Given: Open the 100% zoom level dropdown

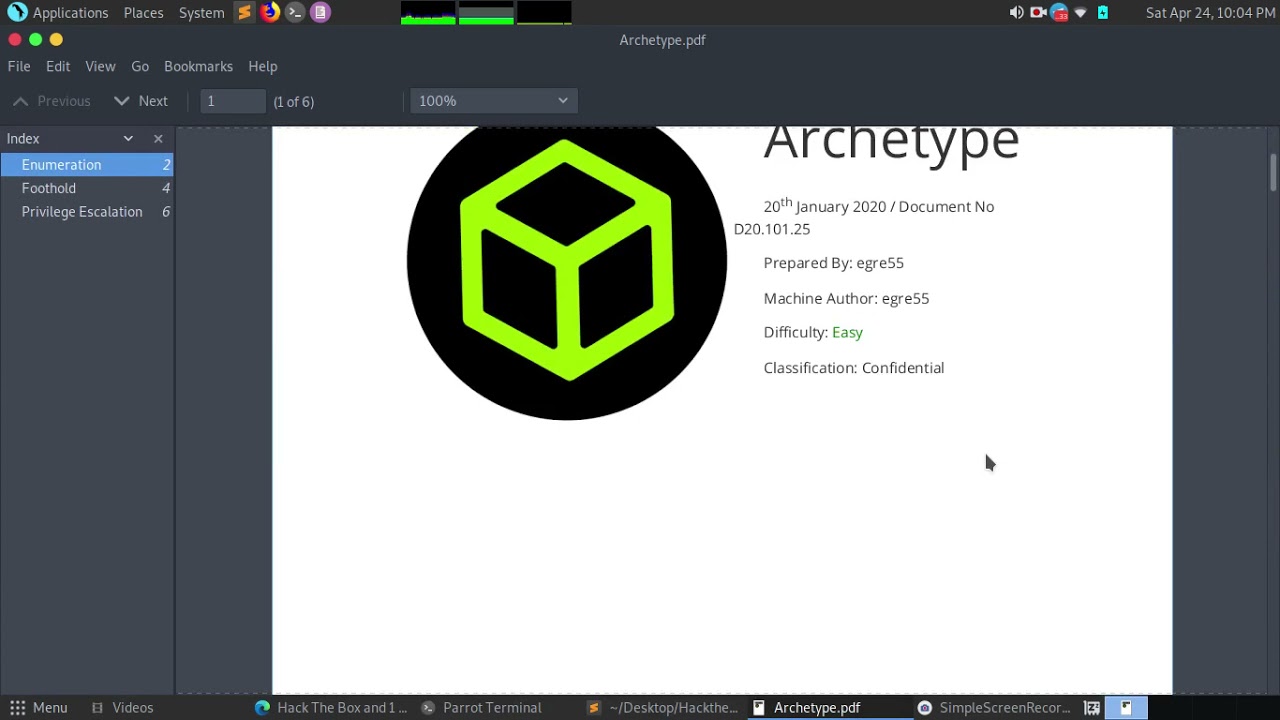Looking at the screenshot, I should click(x=494, y=101).
